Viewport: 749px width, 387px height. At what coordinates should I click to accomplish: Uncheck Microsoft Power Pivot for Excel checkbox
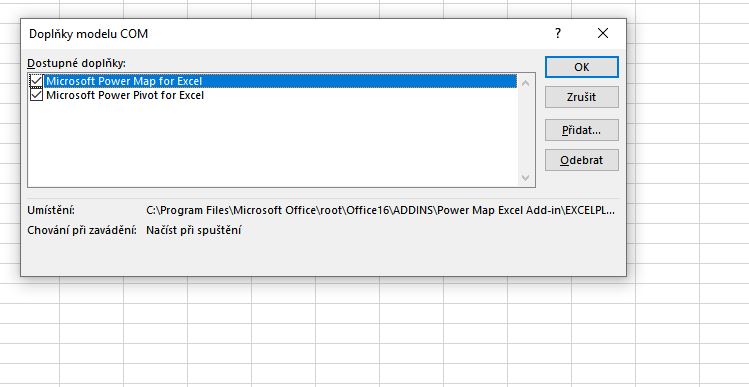pos(36,95)
